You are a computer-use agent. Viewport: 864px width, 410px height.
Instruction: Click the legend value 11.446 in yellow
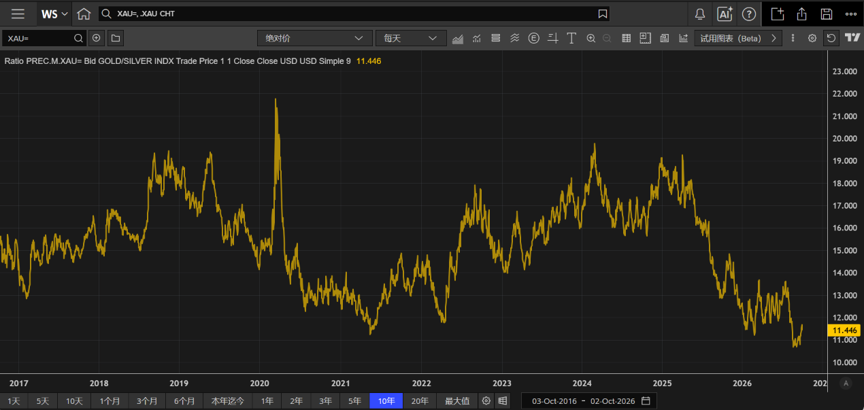coord(369,61)
